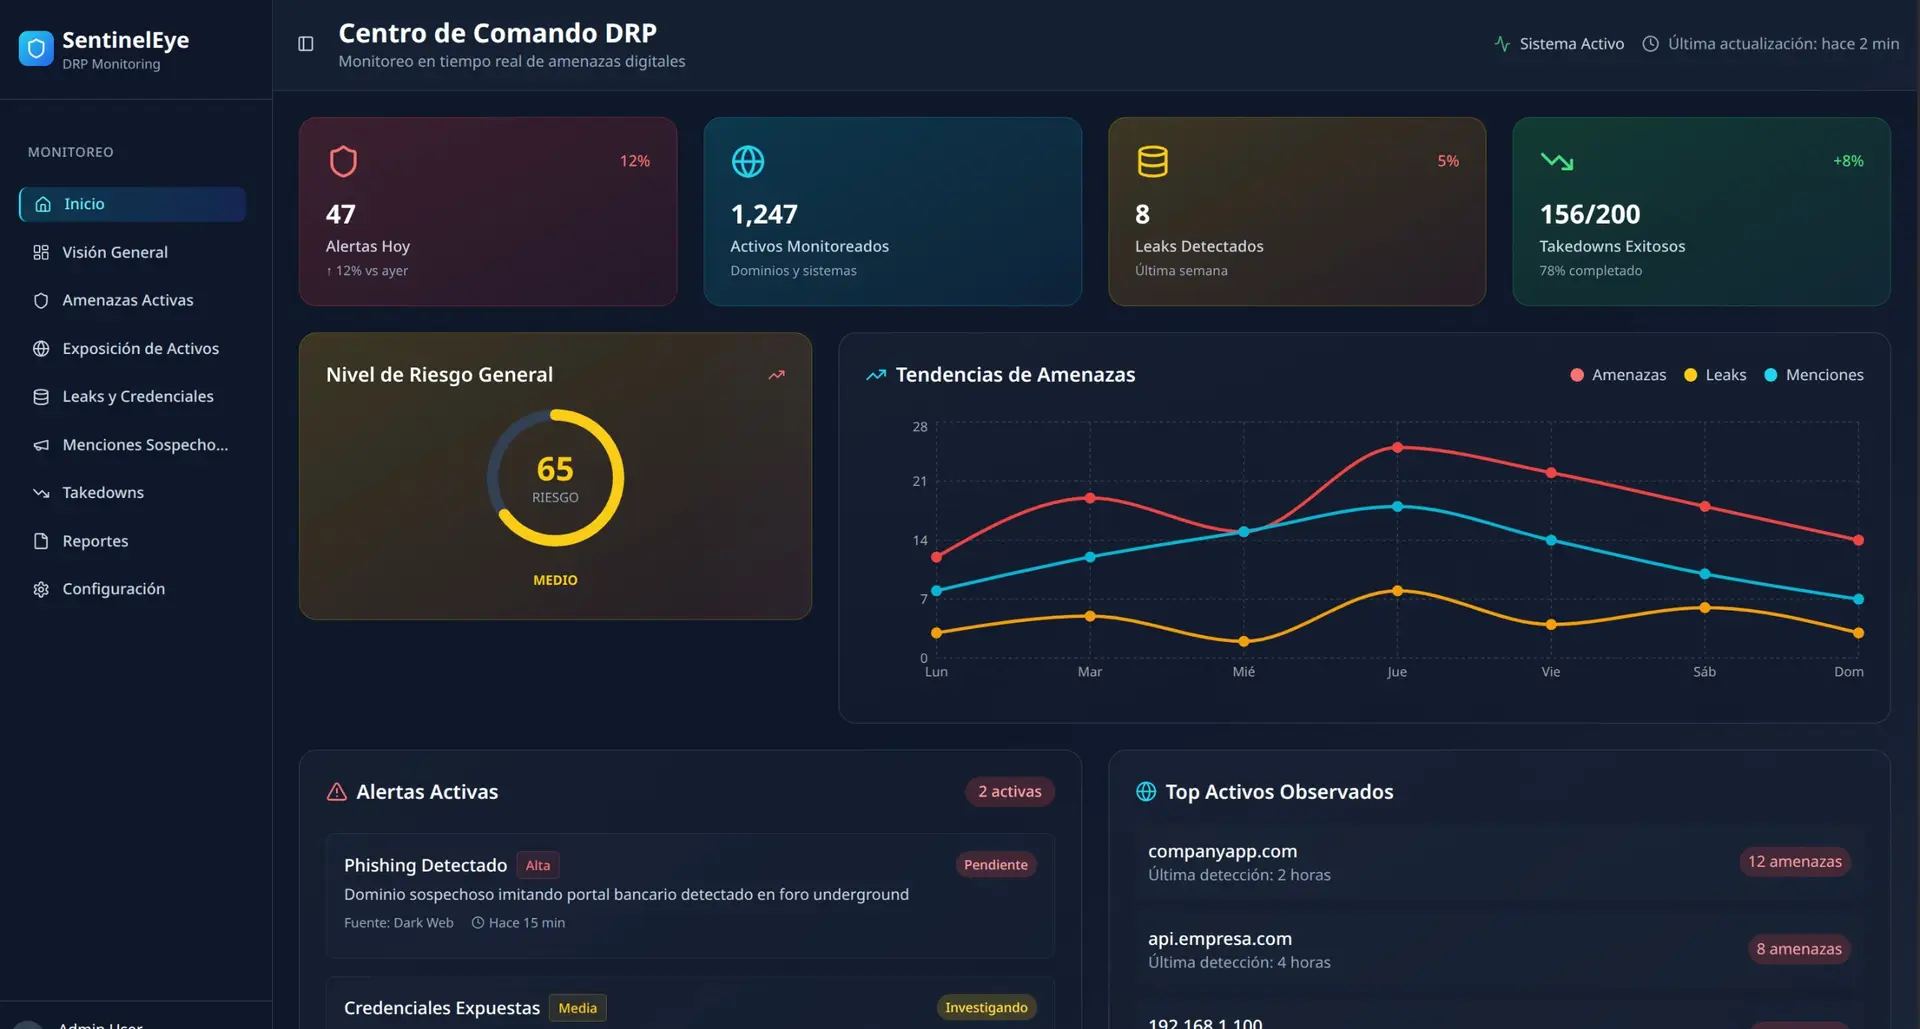Click the trend icon of Takedowns menu
1920x1029 pixels.
point(41,493)
